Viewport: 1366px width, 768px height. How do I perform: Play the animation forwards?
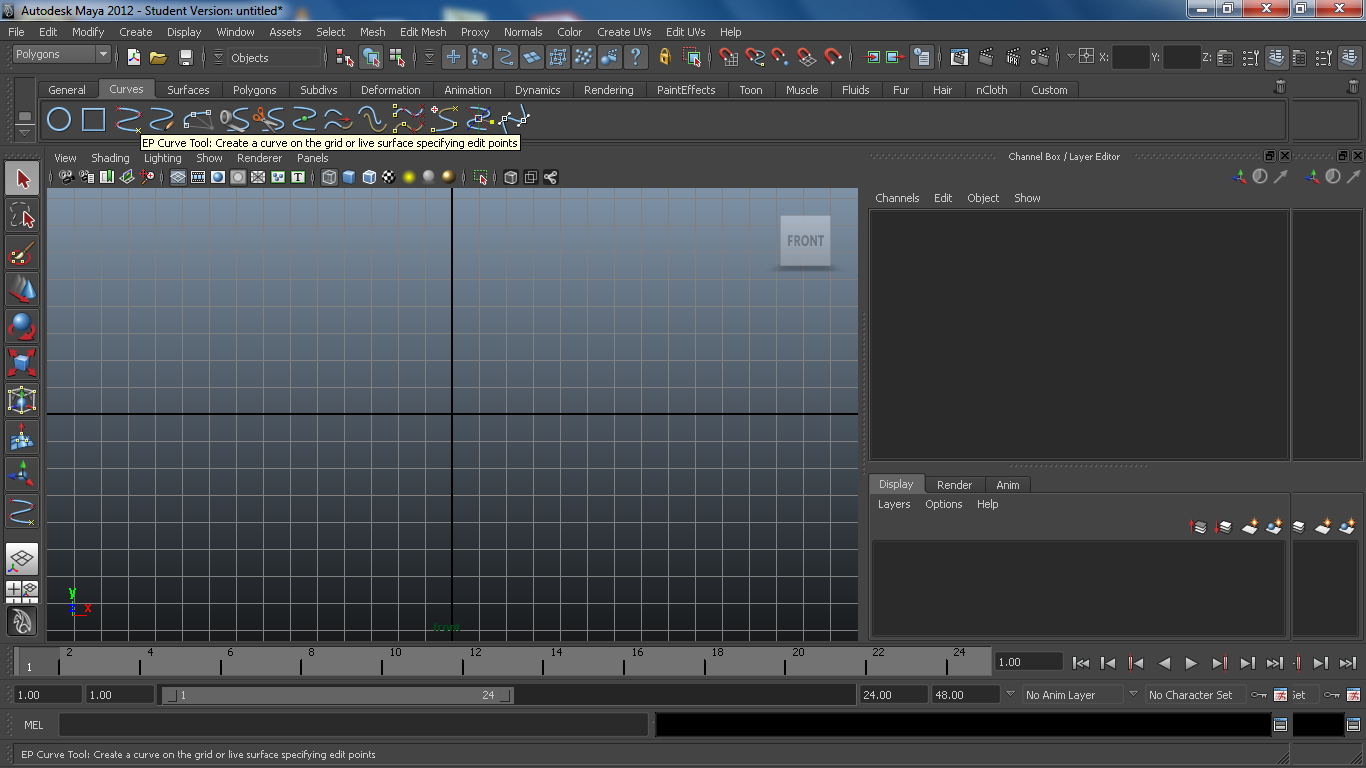1191,662
